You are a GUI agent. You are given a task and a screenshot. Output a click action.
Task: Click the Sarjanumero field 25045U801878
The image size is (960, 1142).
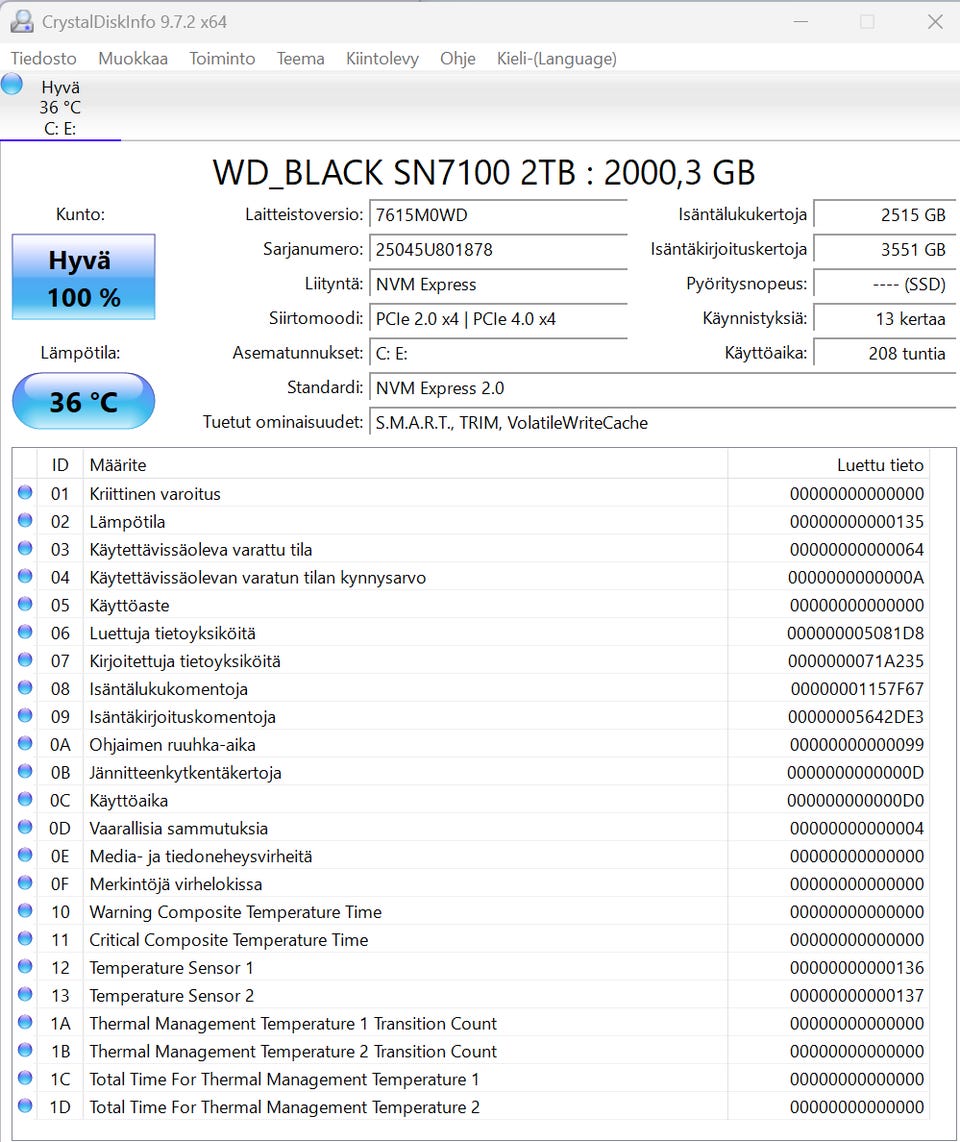click(x=498, y=249)
